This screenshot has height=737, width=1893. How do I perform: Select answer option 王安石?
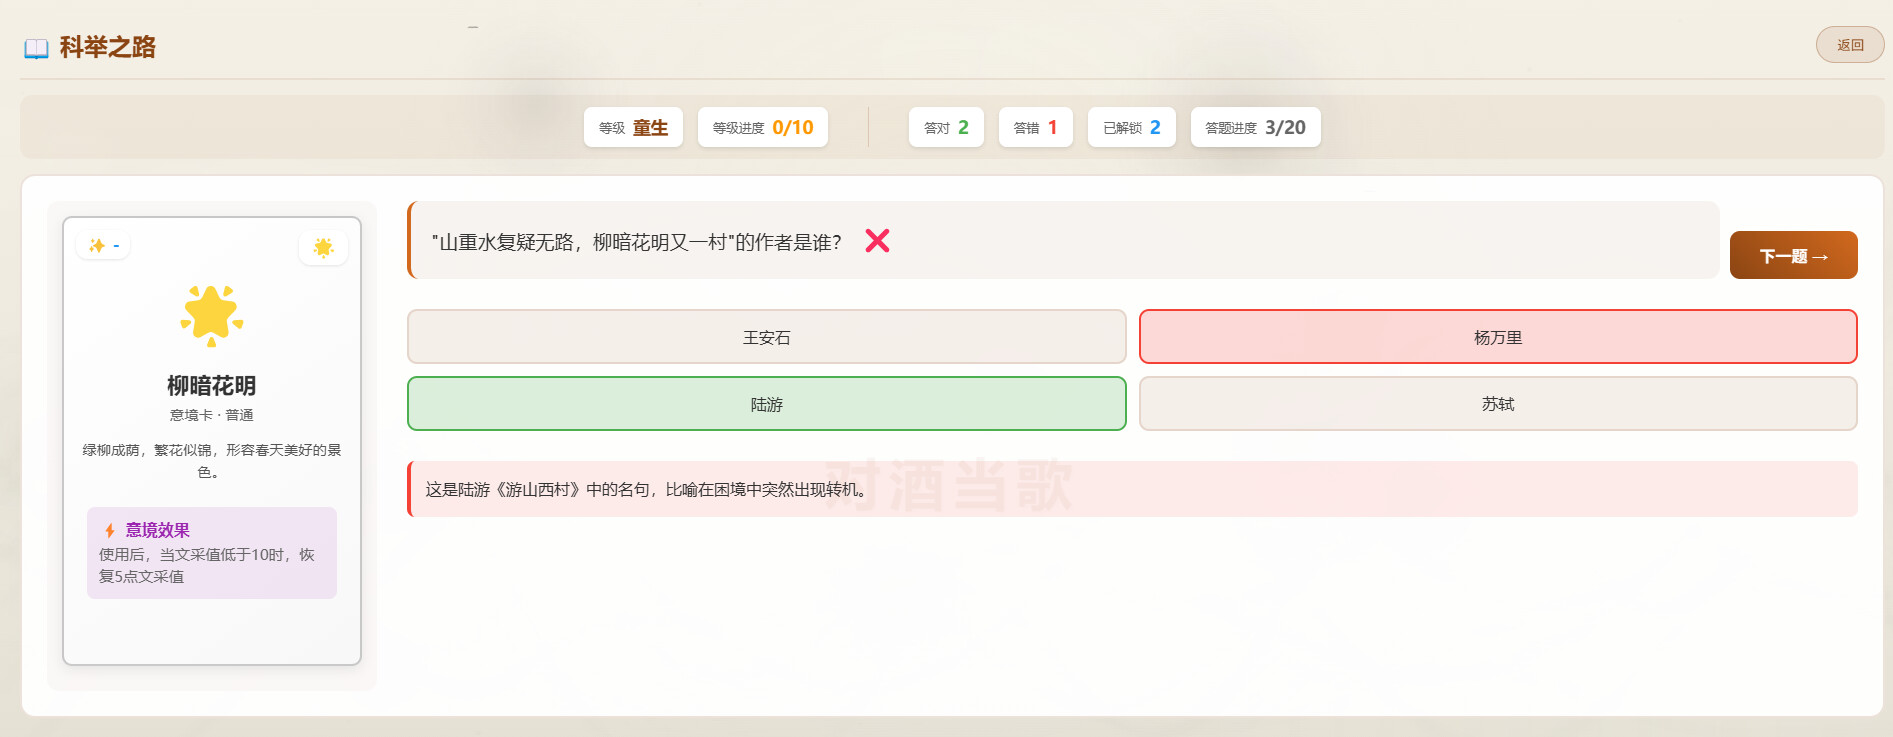coord(766,337)
